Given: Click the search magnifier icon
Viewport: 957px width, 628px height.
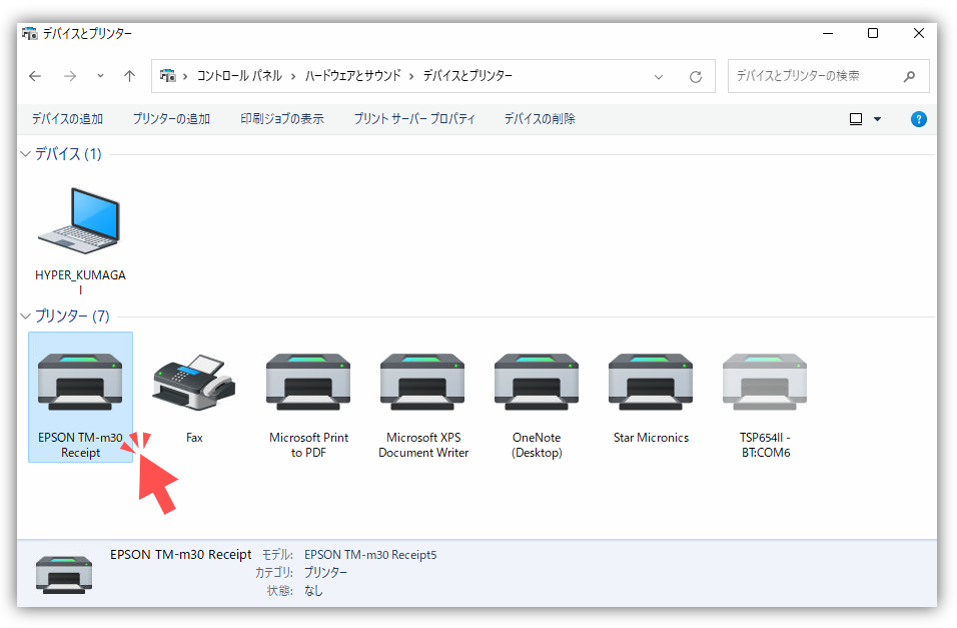Looking at the screenshot, I should [909, 76].
